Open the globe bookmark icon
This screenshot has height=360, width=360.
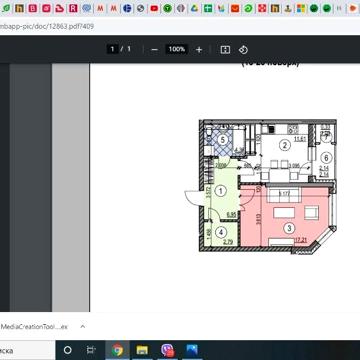click(x=141, y=9)
